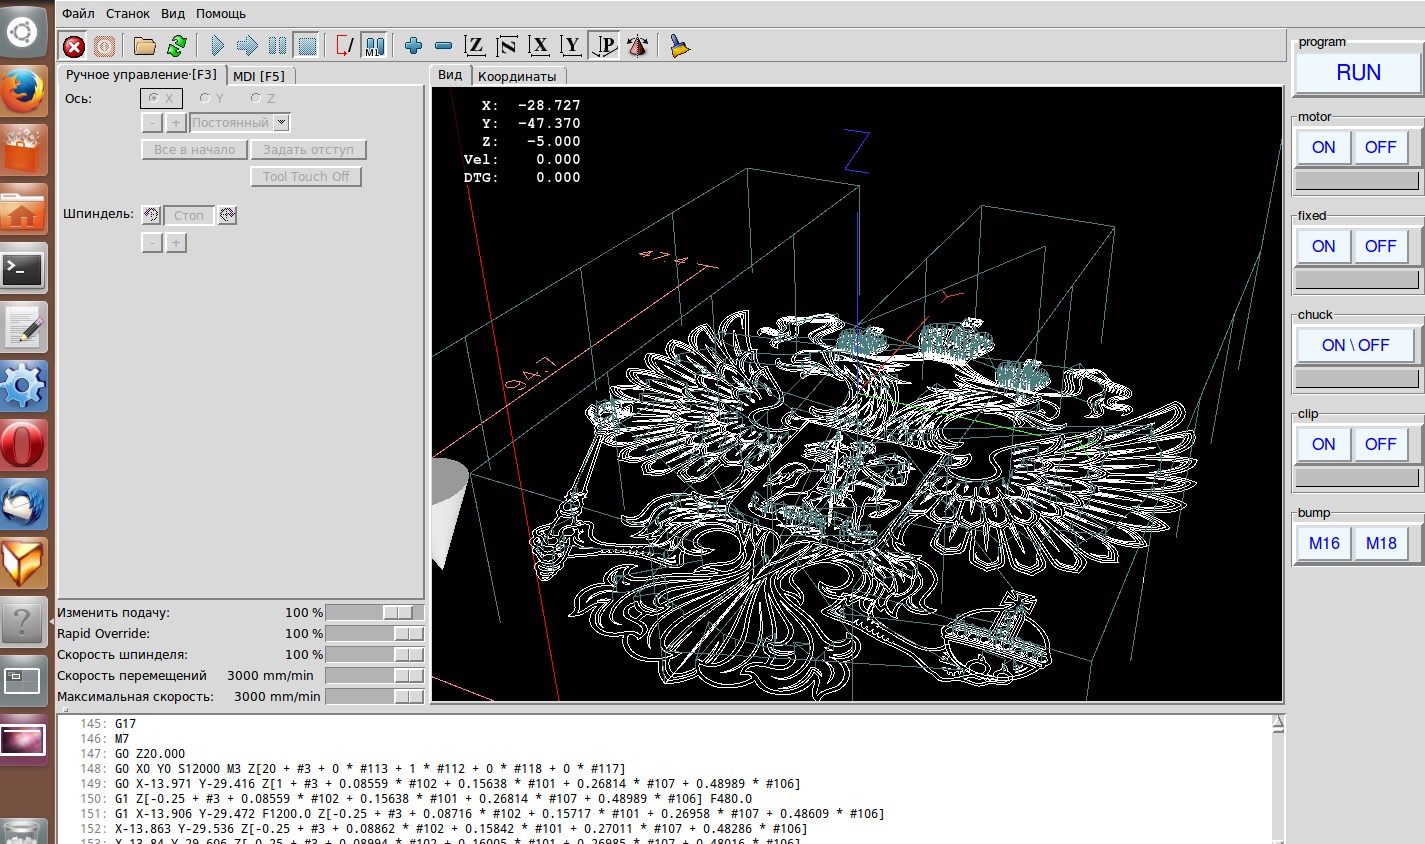Open a G-code file with folder icon
Viewport: 1425px width, 844px height.
145,46
